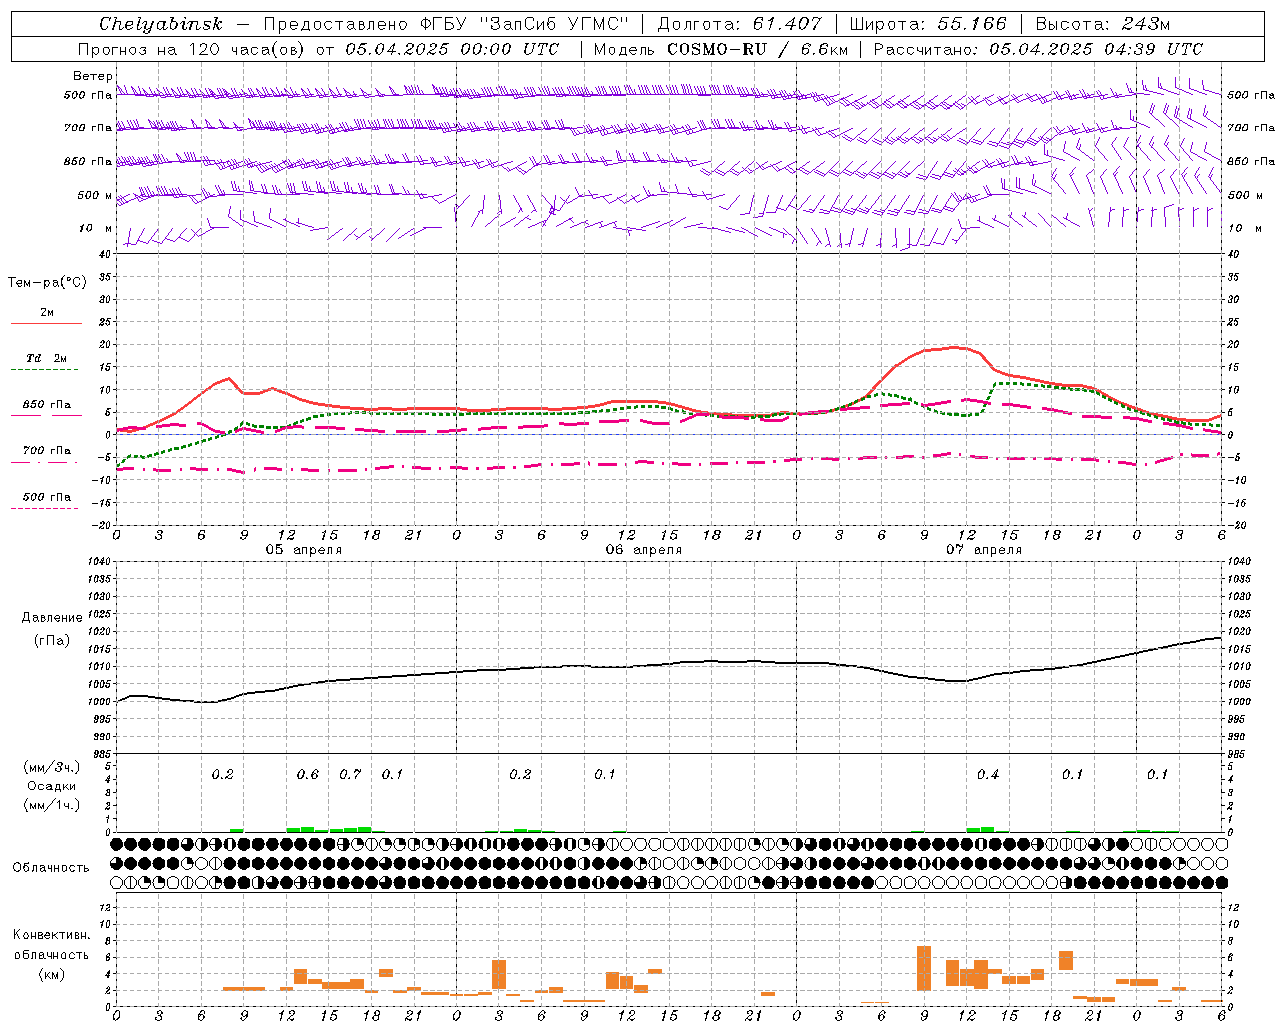The width and height of the screenshot is (1280, 1024).
Task: Select the 'Широта: 55.166' header text
Action: (x=928, y=24)
